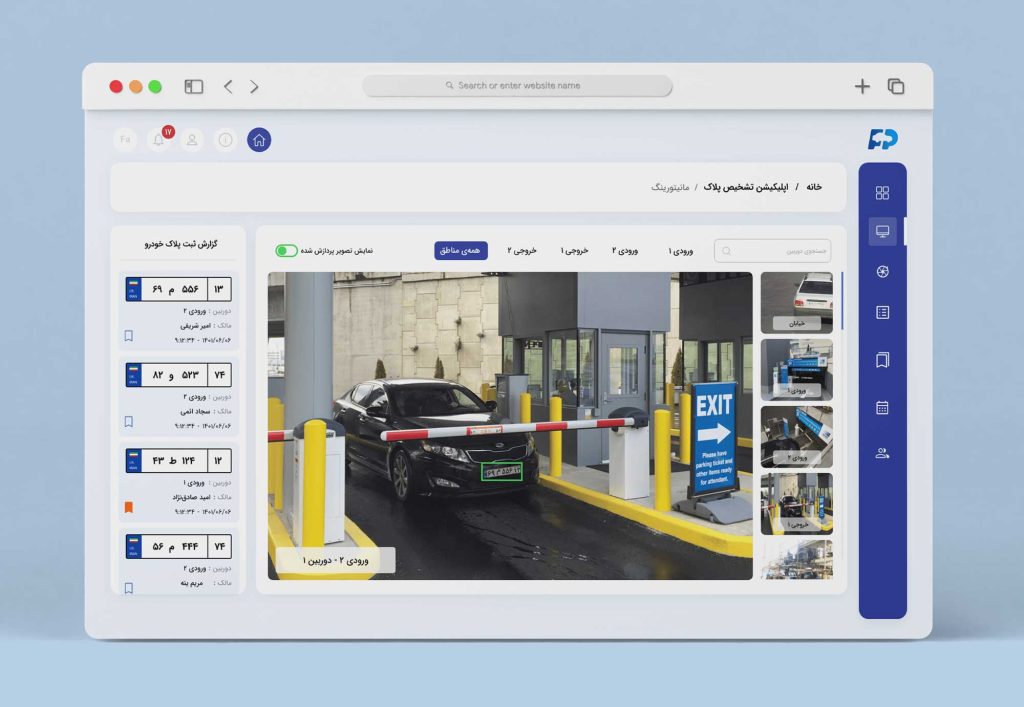Open the camera shutter icon in sidebar
1024x707 pixels.
pyautogui.click(x=882, y=272)
